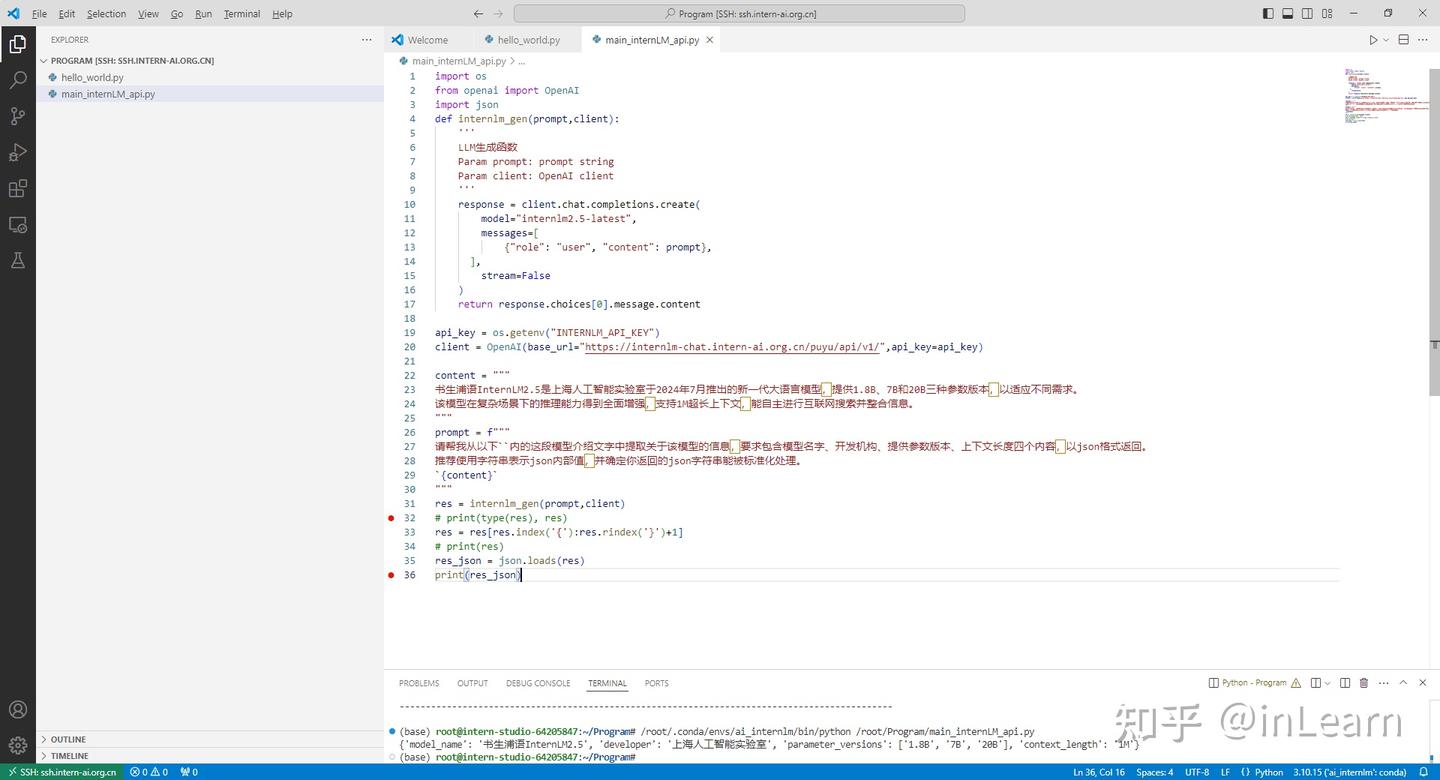
Task: Open the Run and Debug view
Action: coord(18,152)
